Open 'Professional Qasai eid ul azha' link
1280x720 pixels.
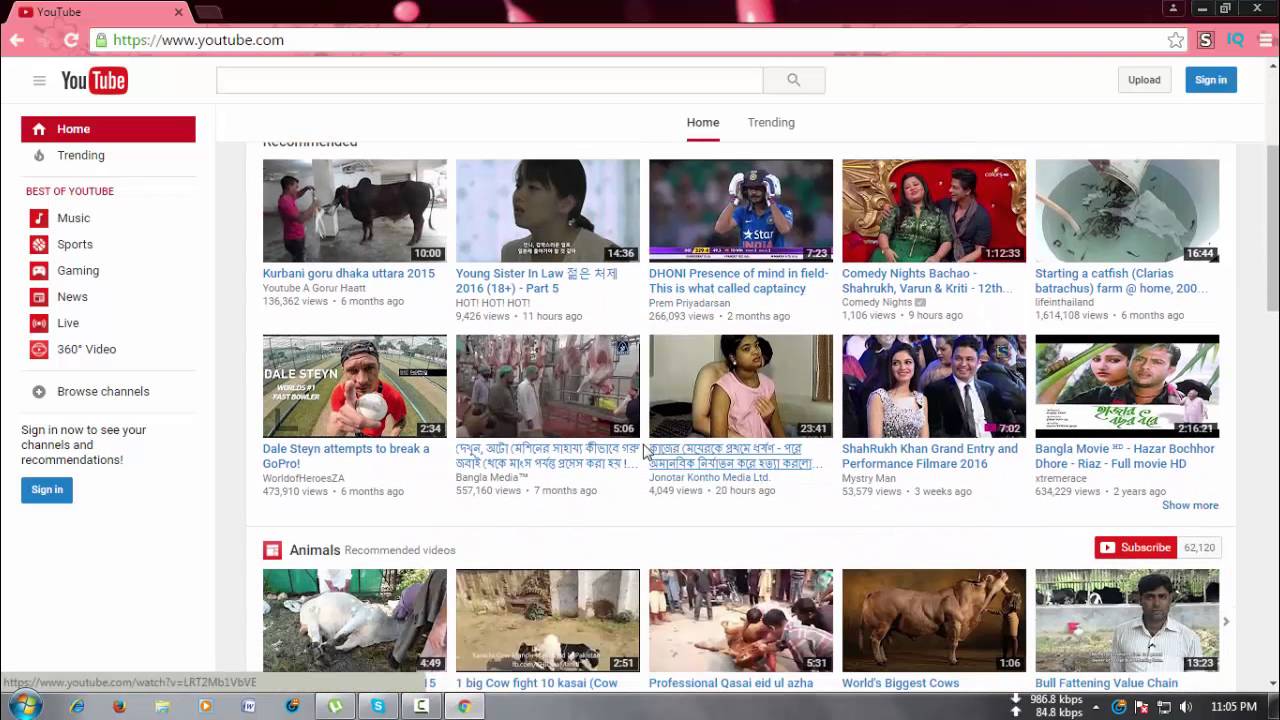pyautogui.click(x=731, y=683)
